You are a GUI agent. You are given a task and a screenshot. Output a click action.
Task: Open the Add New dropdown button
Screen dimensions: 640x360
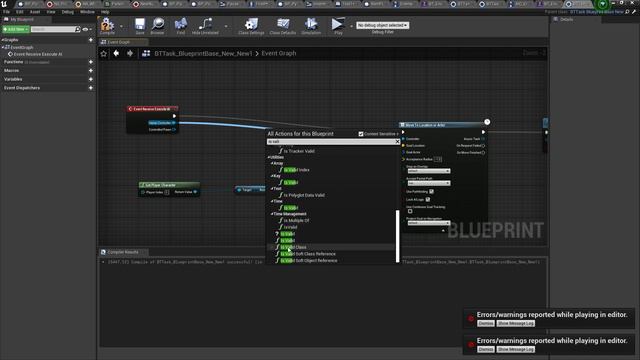[x=16, y=29]
